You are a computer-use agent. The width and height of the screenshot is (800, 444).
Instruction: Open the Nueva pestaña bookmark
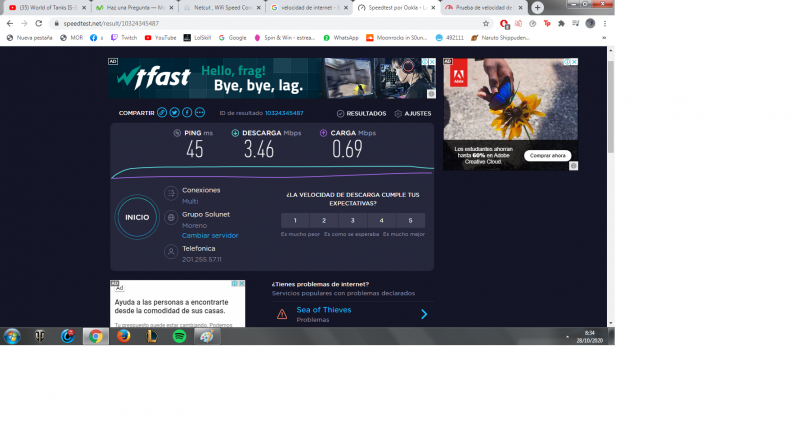coord(30,38)
